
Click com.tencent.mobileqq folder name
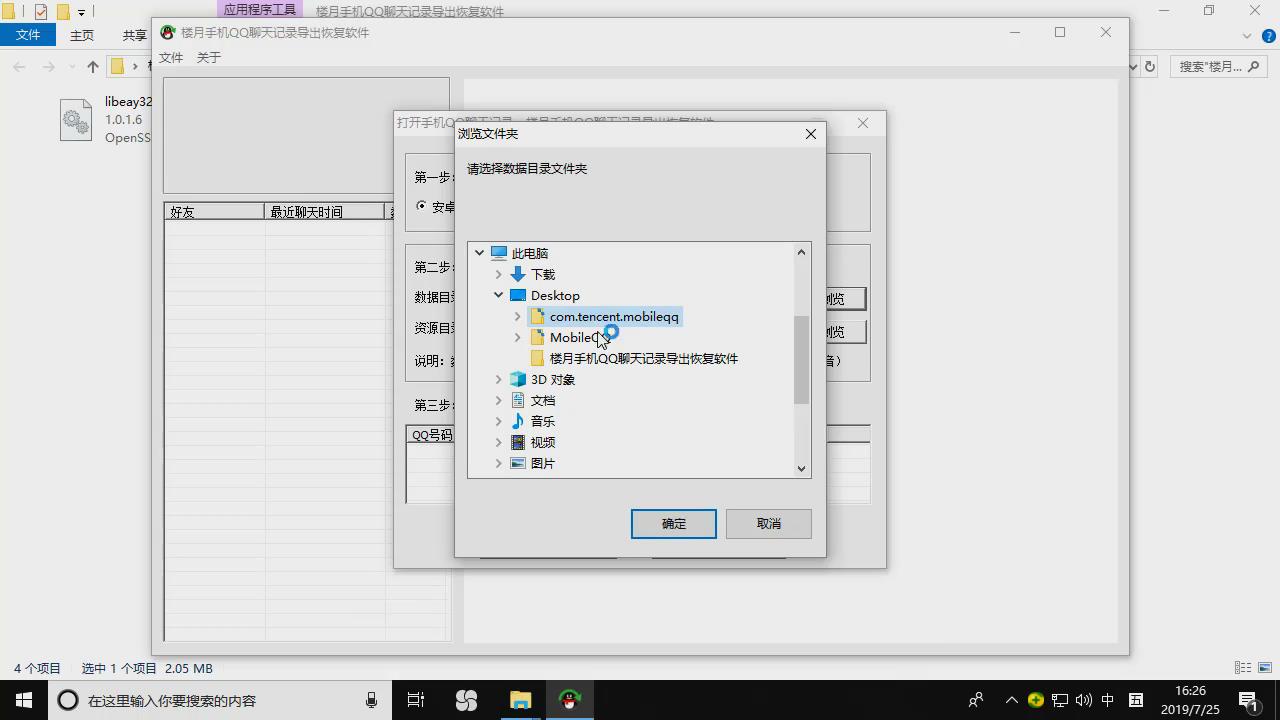tap(614, 316)
